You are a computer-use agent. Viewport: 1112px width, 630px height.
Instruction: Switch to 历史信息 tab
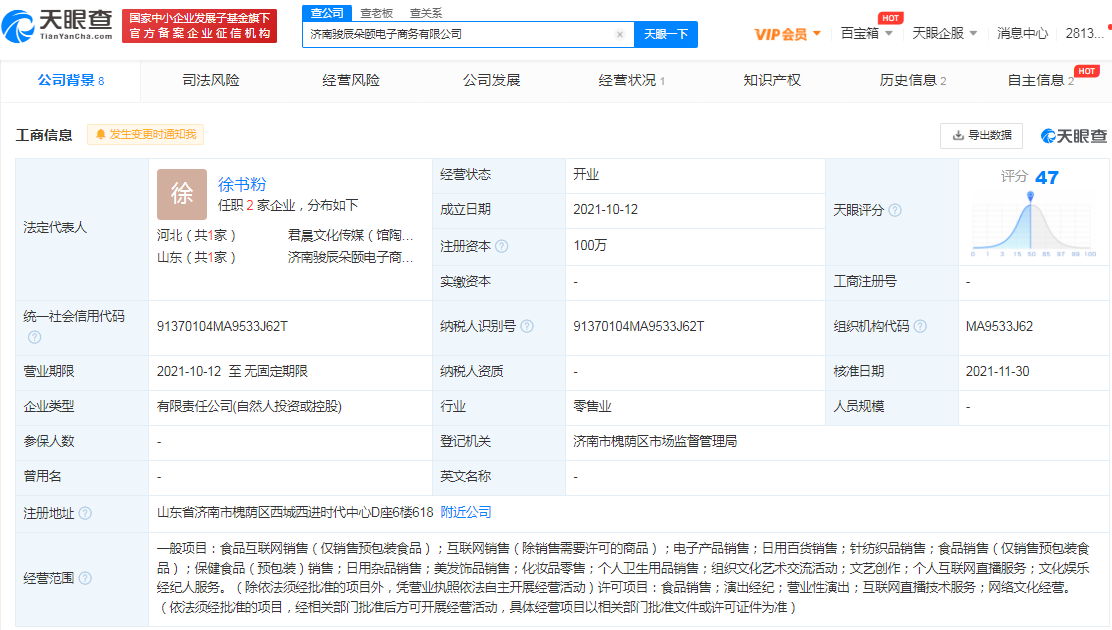[913, 80]
